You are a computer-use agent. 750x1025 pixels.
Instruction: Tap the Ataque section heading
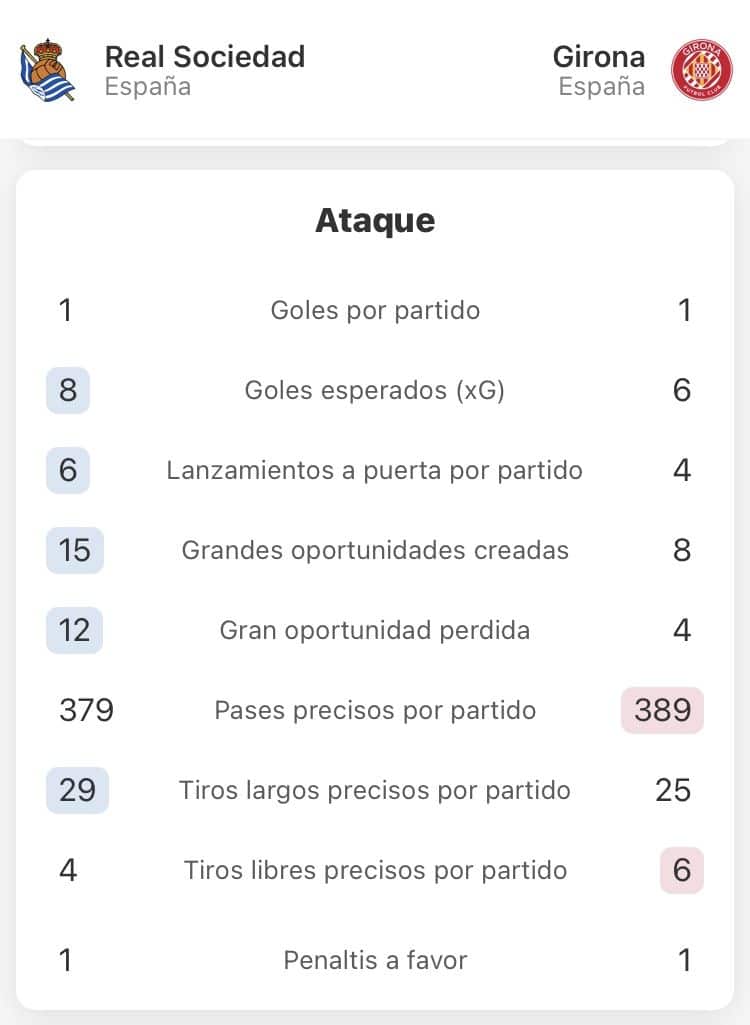[375, 221]
